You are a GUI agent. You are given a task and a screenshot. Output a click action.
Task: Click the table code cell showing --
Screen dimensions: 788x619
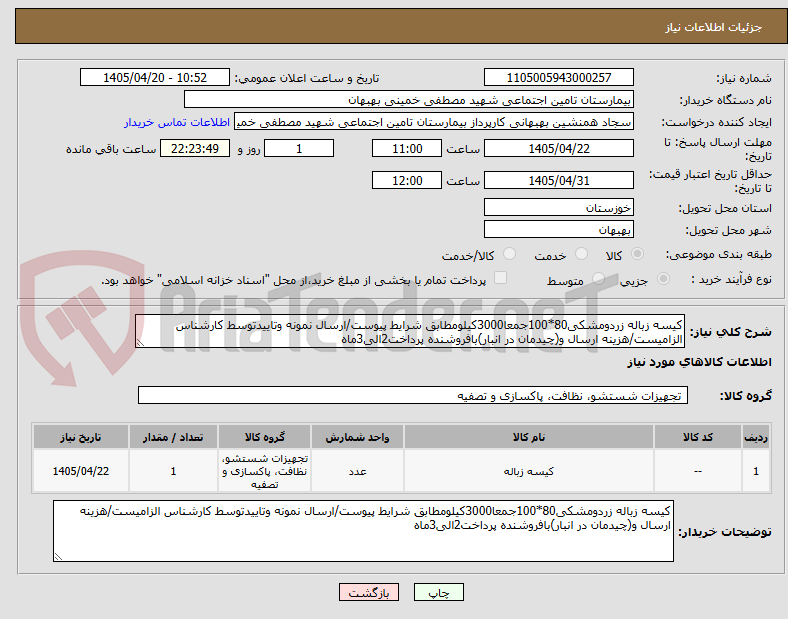coord(698,471)
